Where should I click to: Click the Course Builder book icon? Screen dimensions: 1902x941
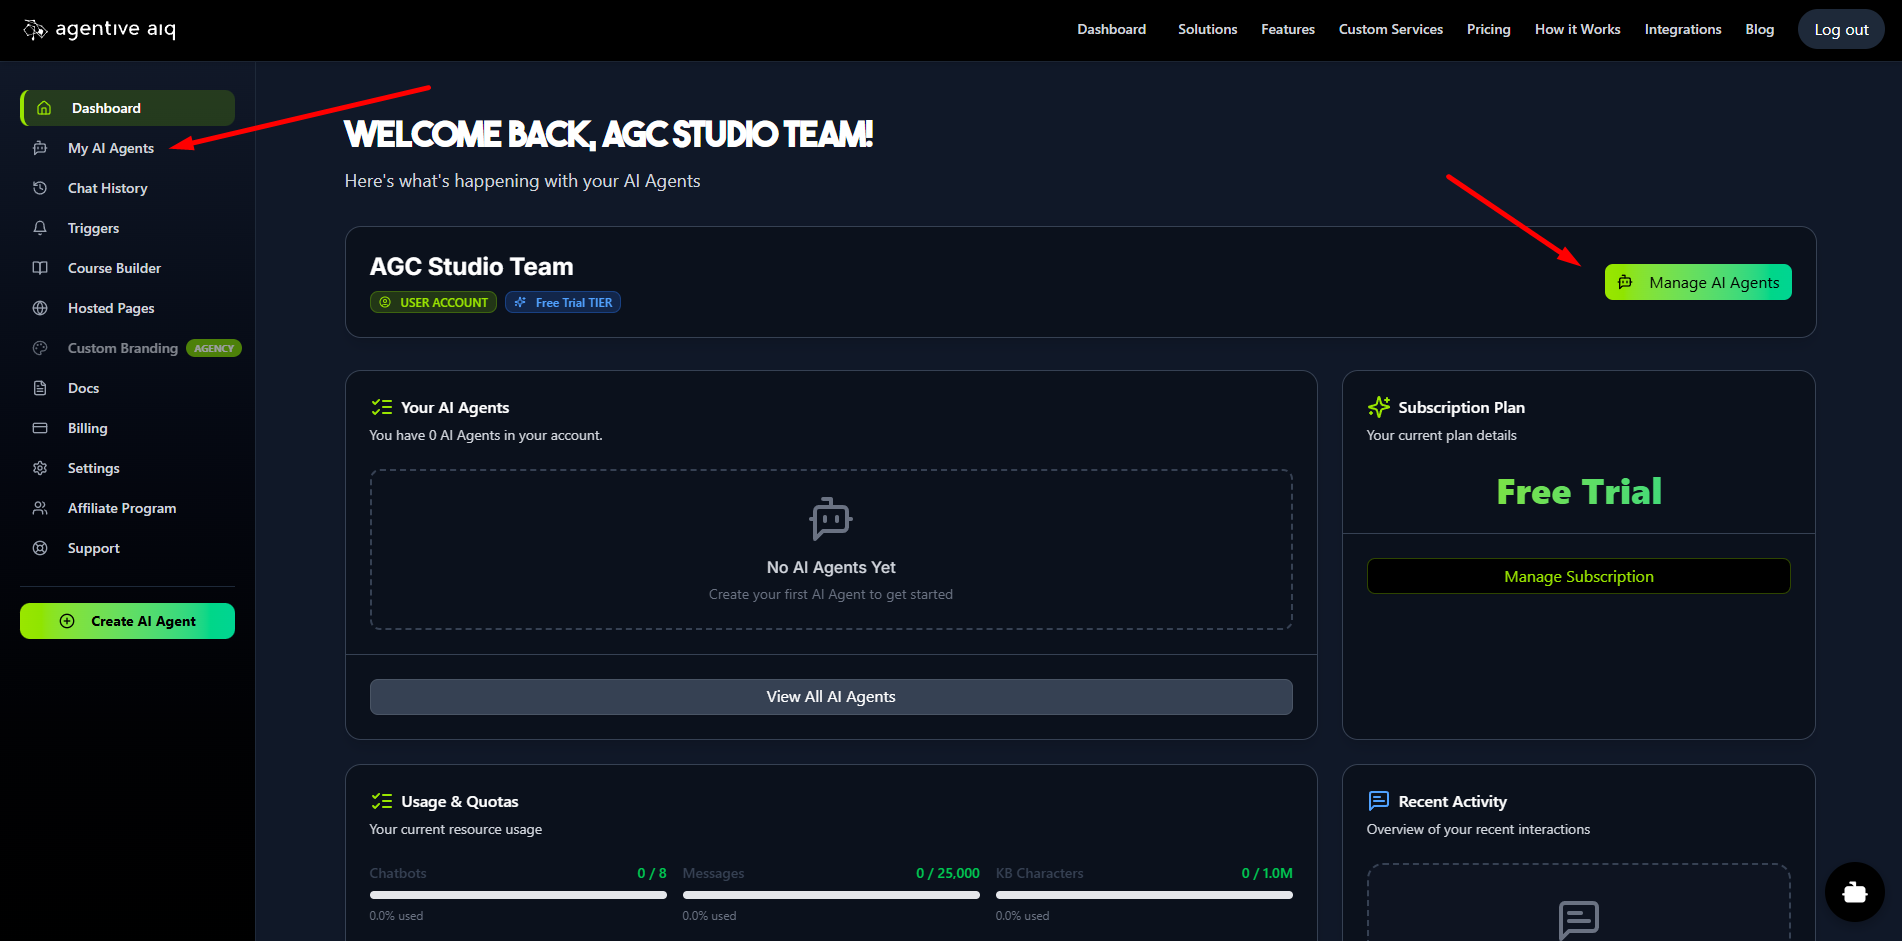pyautogui.click(x=40, y=268)
